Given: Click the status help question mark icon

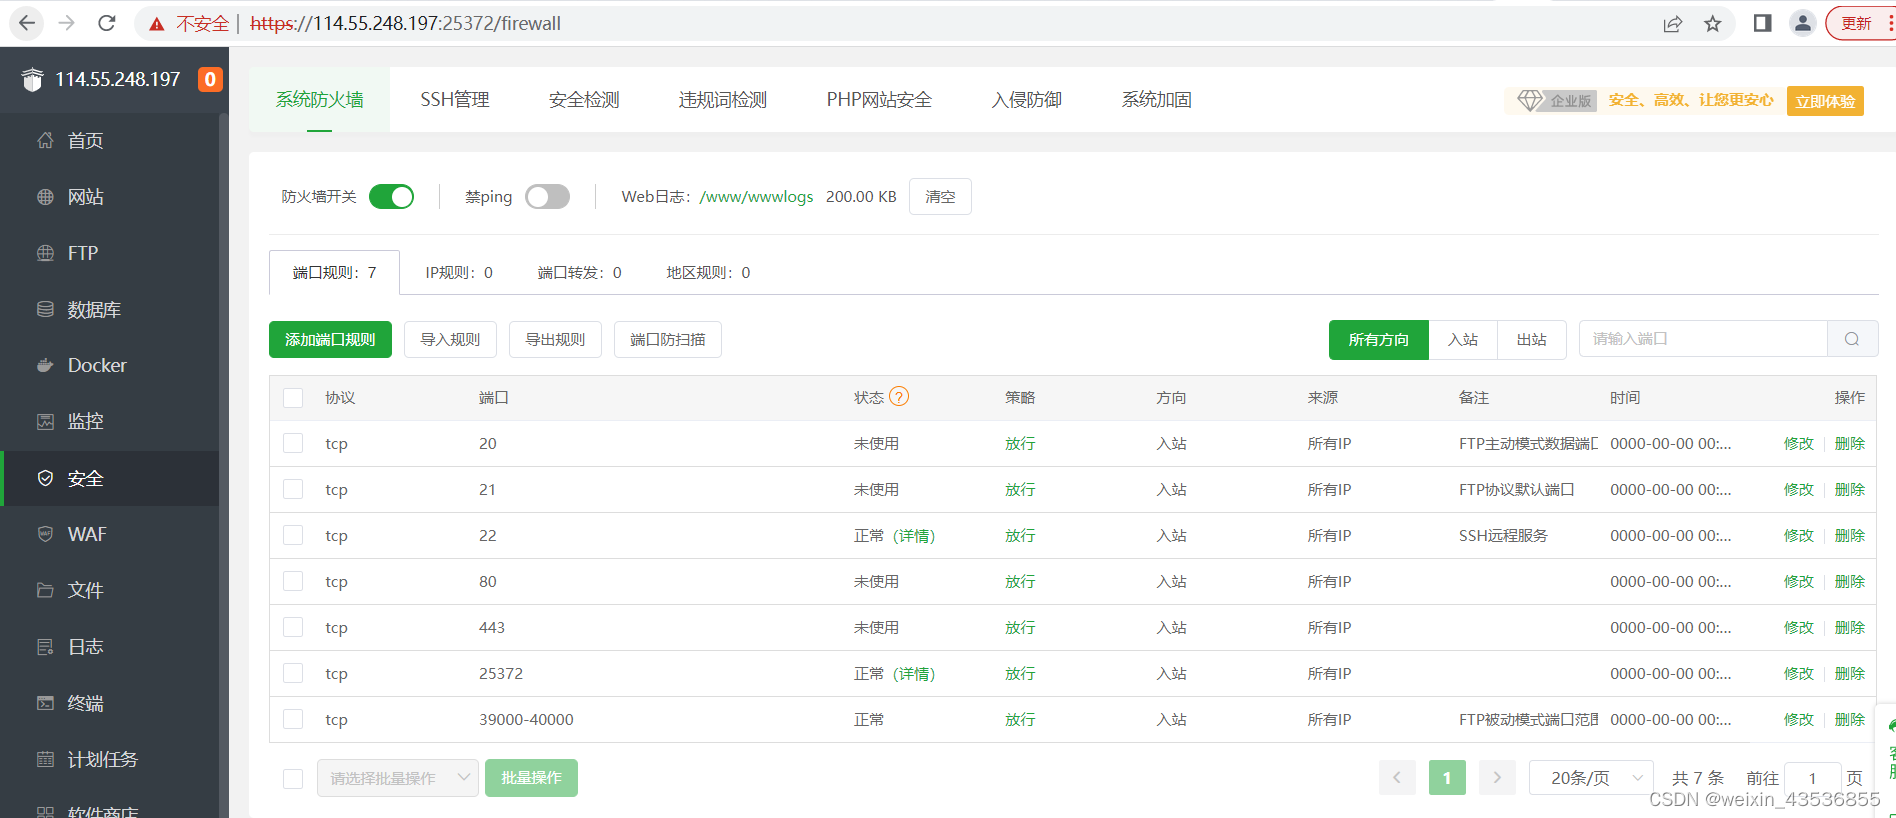Looking at the screenshot, I should tap(899, 397).
